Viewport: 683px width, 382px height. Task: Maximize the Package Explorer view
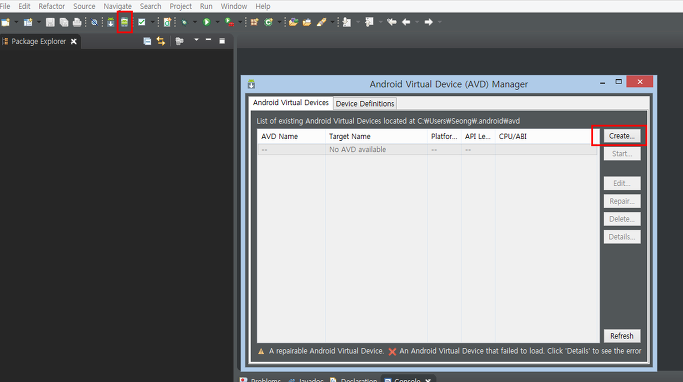click(222, 41)
